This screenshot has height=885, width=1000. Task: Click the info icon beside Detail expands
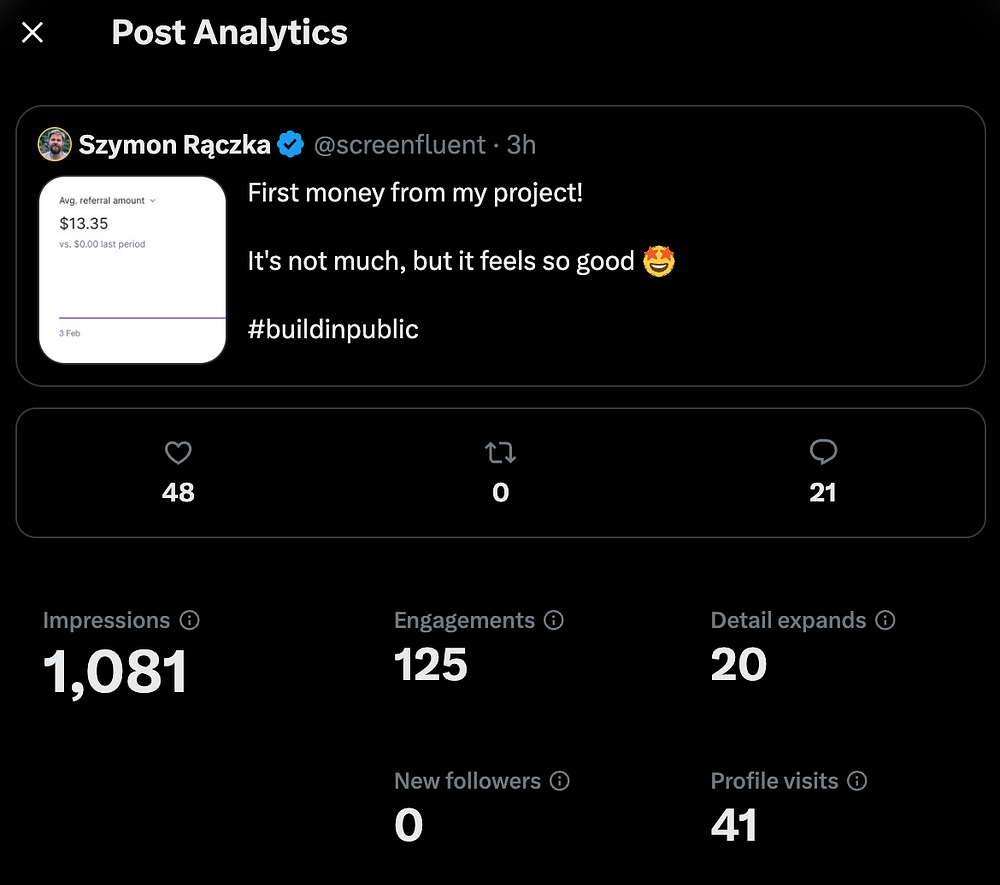(x=885, y=620)
